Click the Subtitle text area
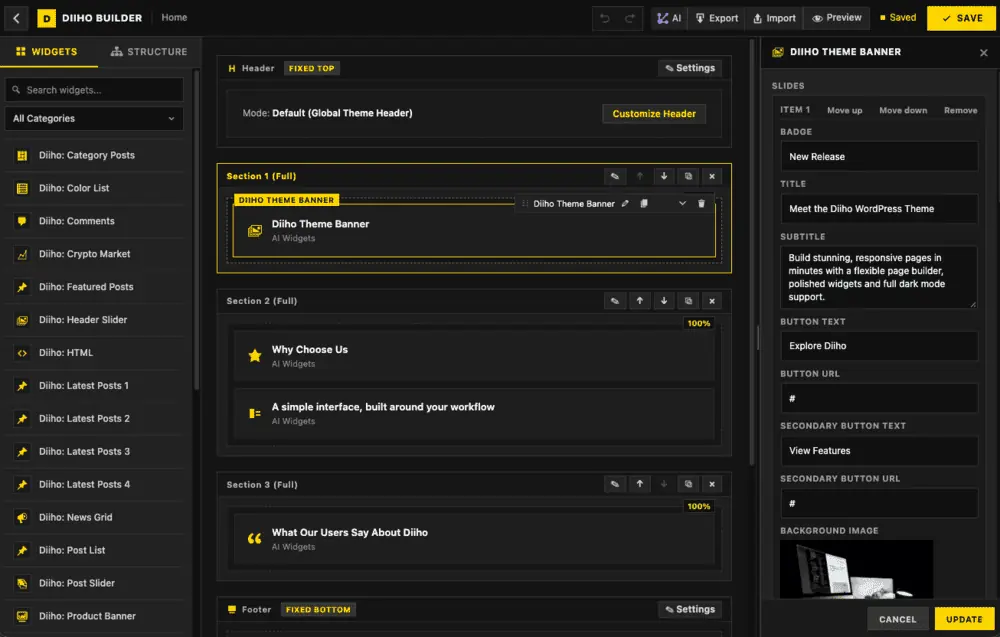 point(879,277)
